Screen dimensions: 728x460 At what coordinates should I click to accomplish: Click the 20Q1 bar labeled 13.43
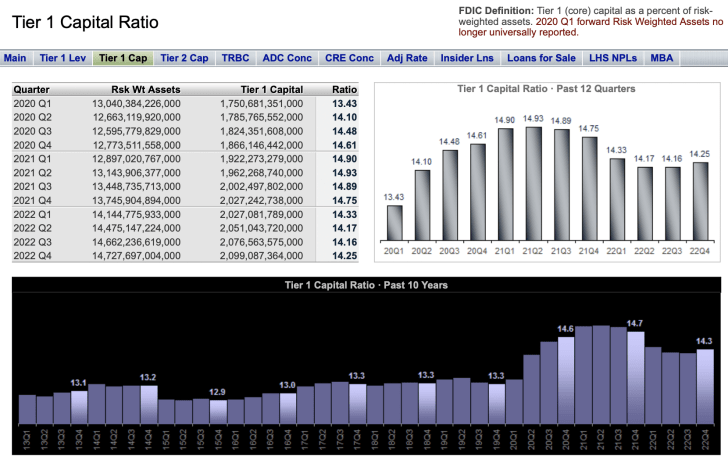395,221
